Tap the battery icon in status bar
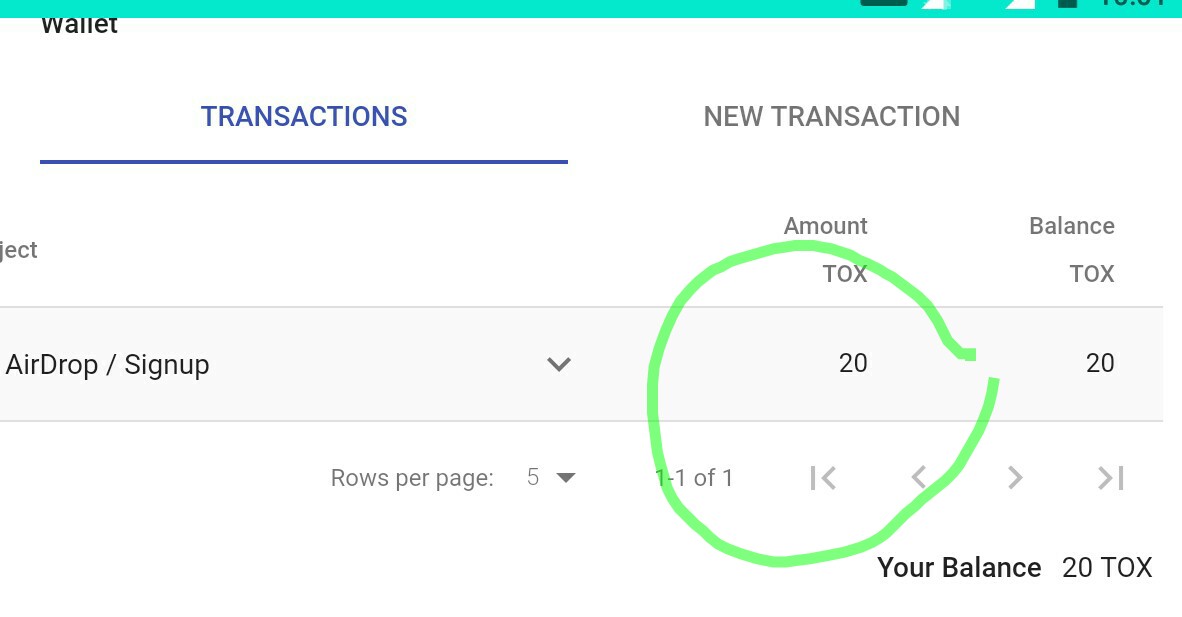Screen dimensions: 1182x617 click(x=1067, y=4)
